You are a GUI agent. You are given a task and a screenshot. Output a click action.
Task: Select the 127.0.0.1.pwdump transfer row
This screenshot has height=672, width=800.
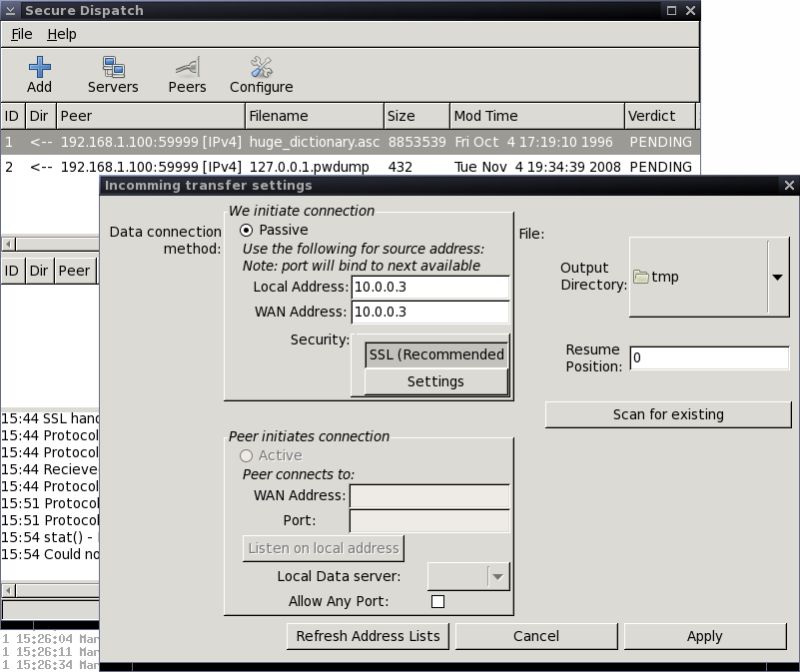[x=350, y=167]
